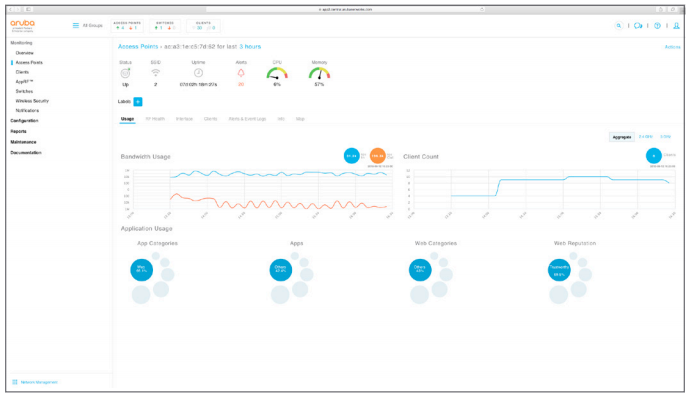Click the Clients summary counter
Image resolution: width=689 pixels, height=396 pixels.
203,25
